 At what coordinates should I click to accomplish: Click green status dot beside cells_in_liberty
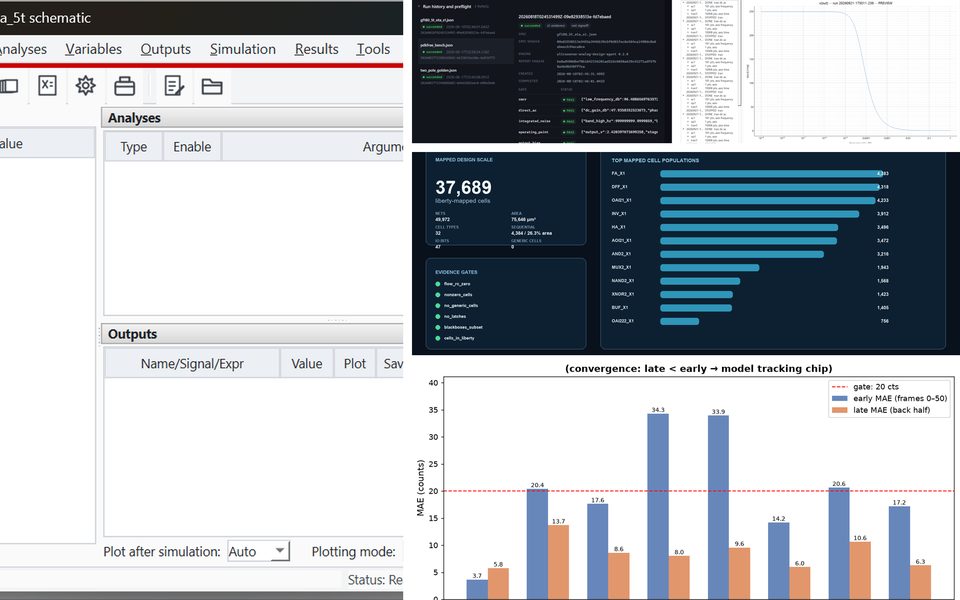coord(438,338)
